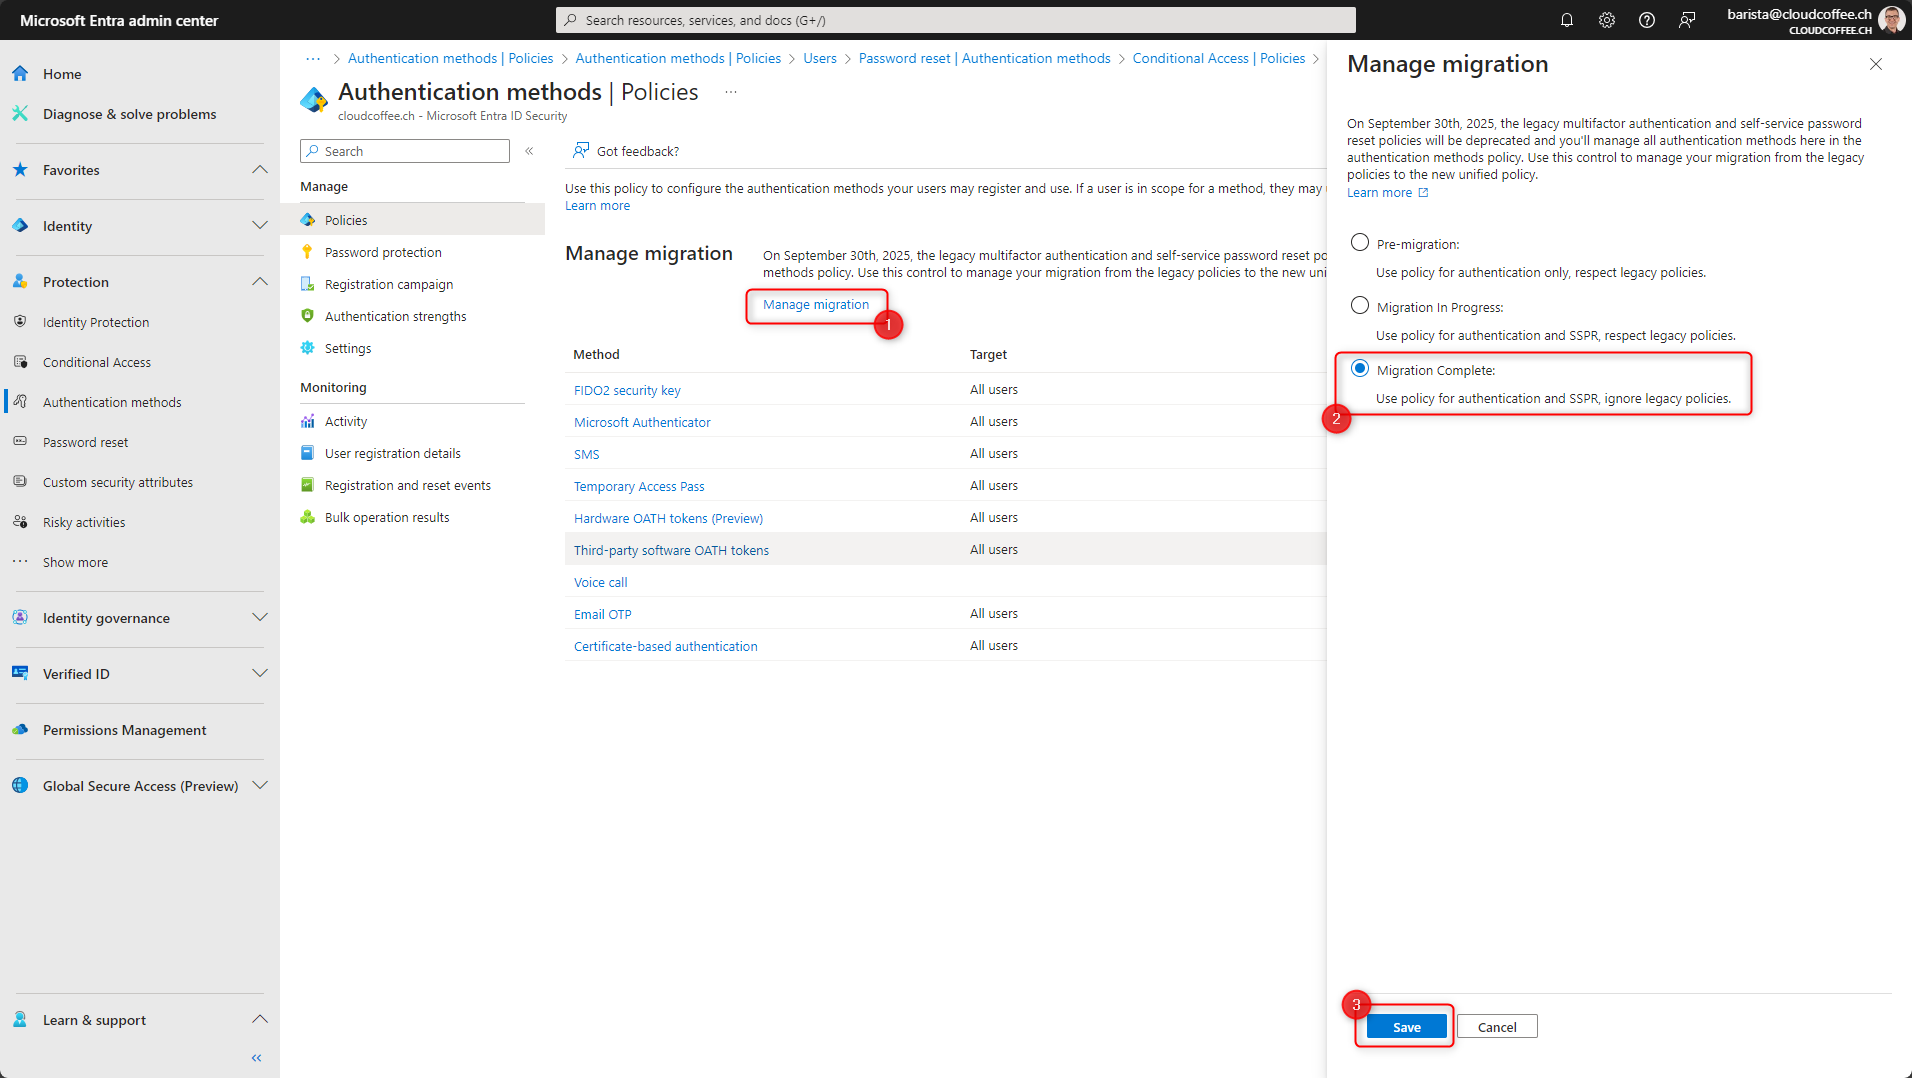Open Custom security attributes

[117, 481]
